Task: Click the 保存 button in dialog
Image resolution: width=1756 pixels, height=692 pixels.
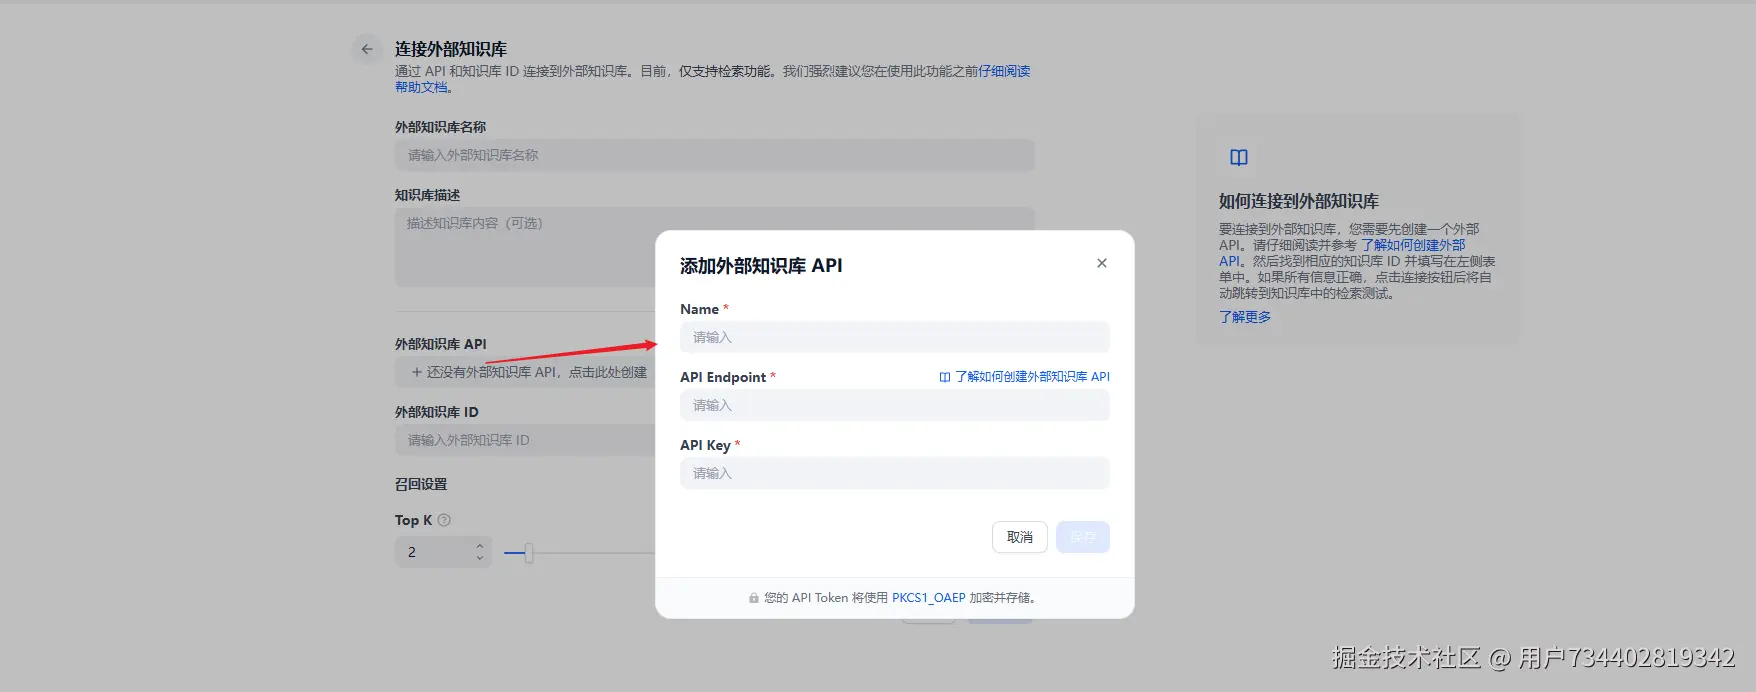Action: 1082,537
